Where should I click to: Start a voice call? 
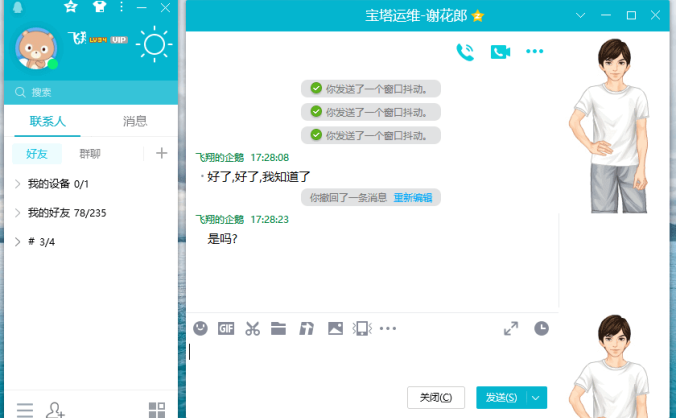pyautogui.click(x=465, y=52)
